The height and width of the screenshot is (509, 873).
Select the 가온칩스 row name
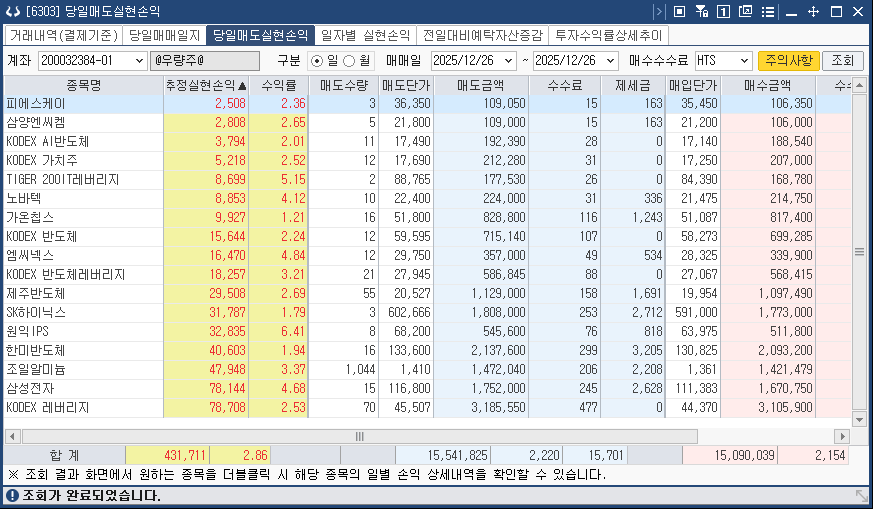pyautogui.click(x=30, y=217)
